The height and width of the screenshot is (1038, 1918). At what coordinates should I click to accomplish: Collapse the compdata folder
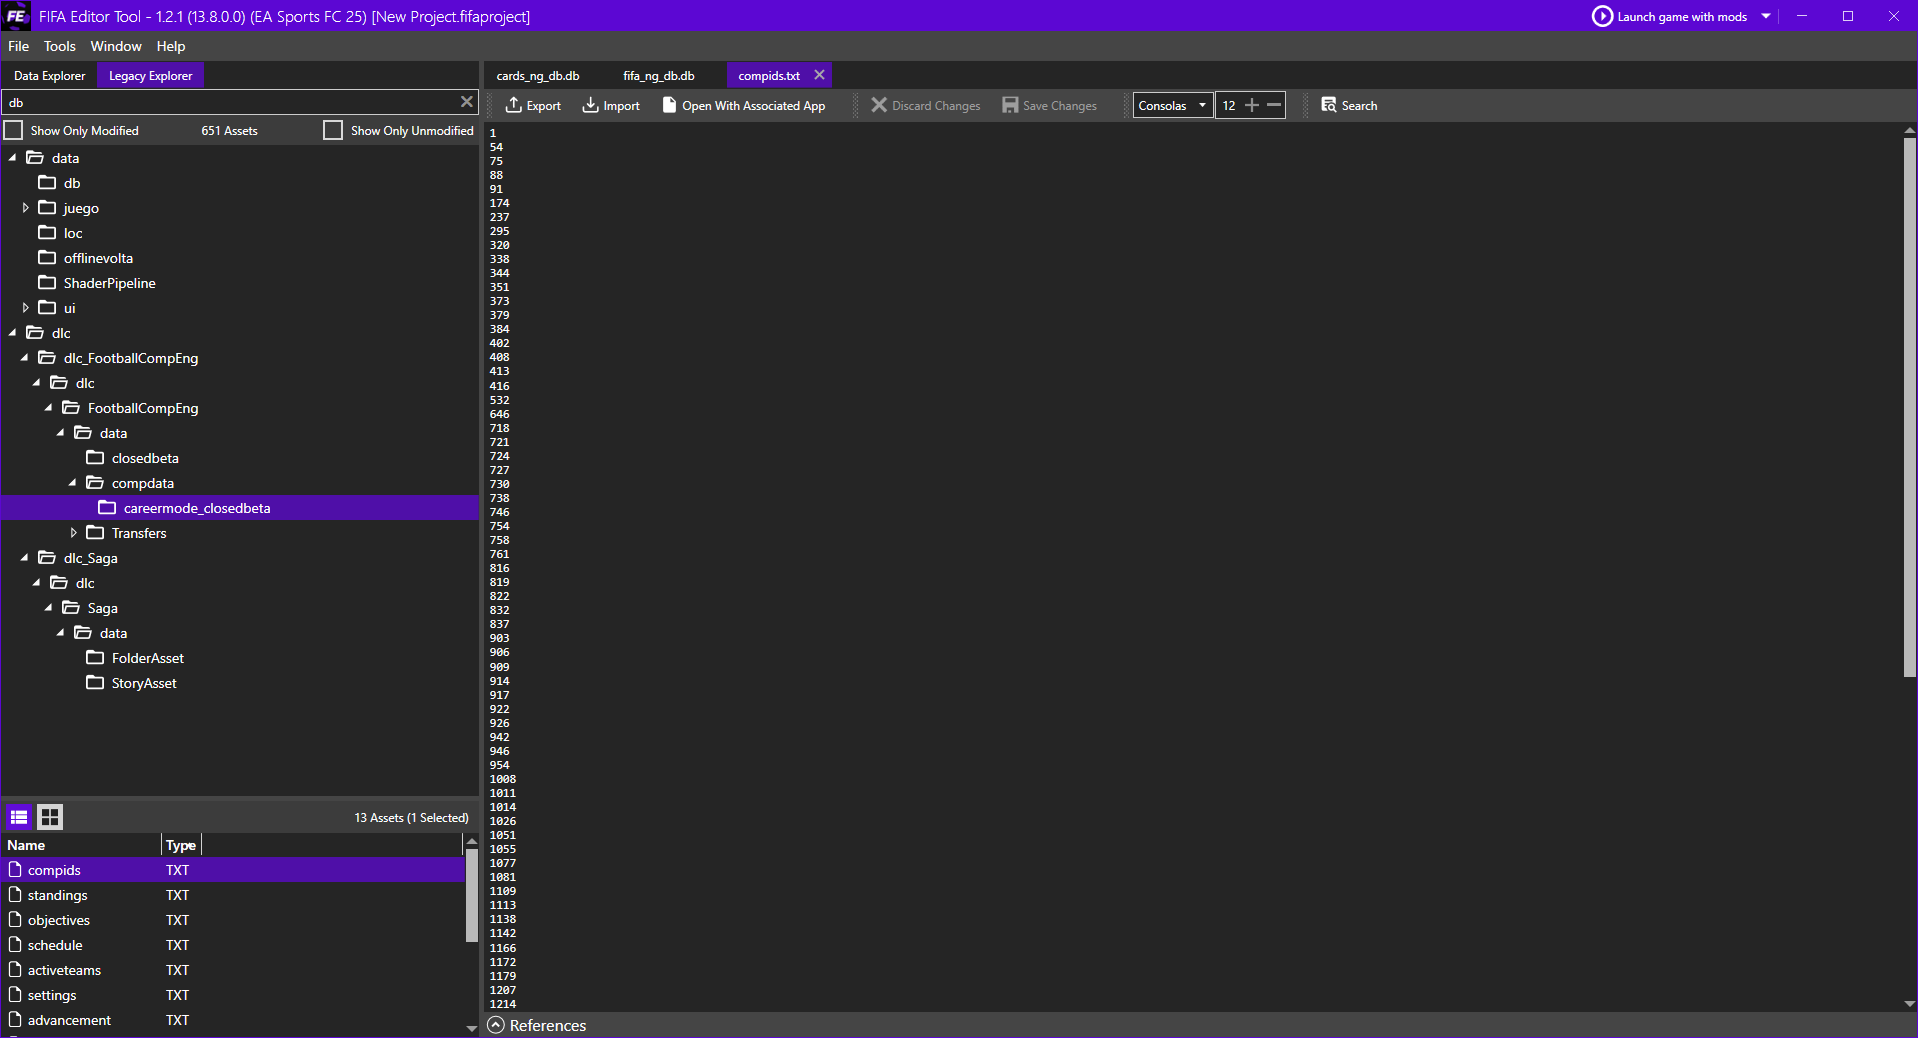pyautogui.click(x=73, y=483)
